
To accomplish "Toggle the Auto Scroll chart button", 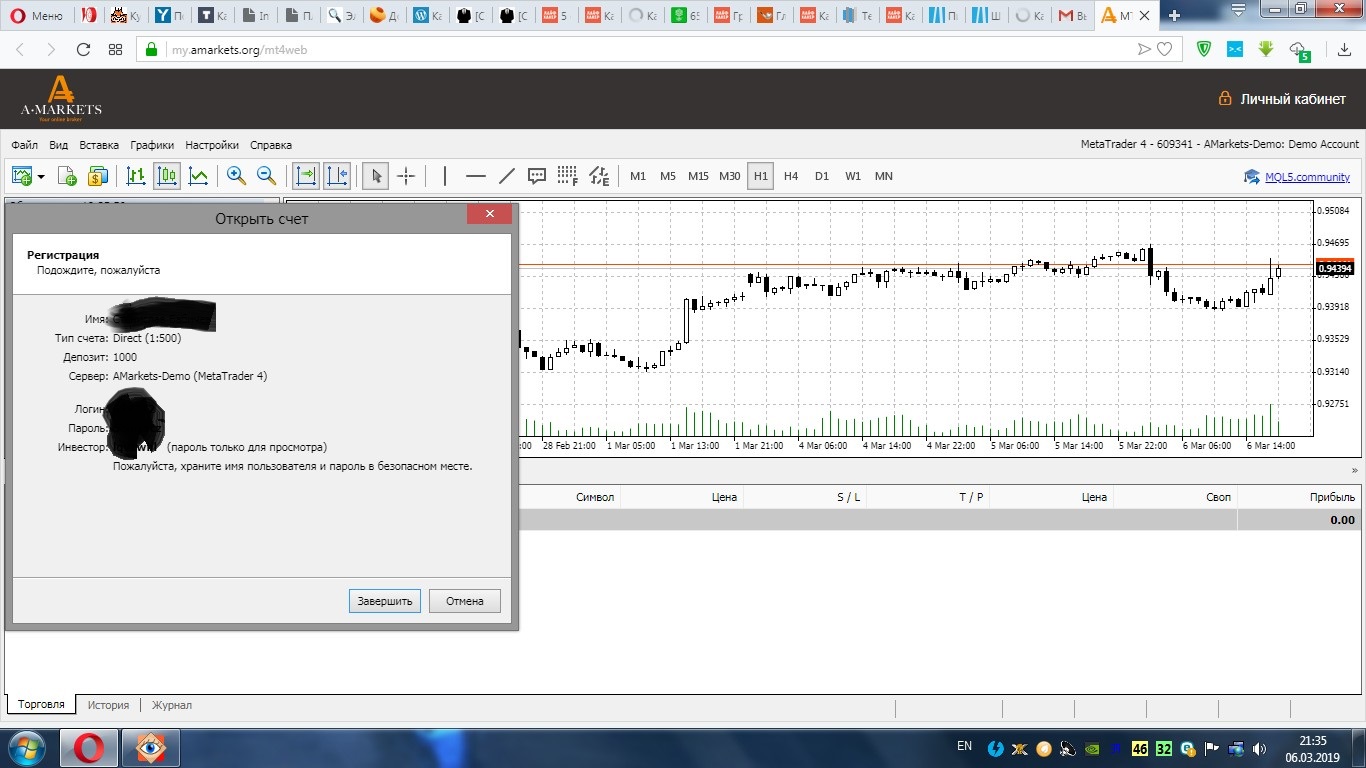I will (x=305, y=176).
